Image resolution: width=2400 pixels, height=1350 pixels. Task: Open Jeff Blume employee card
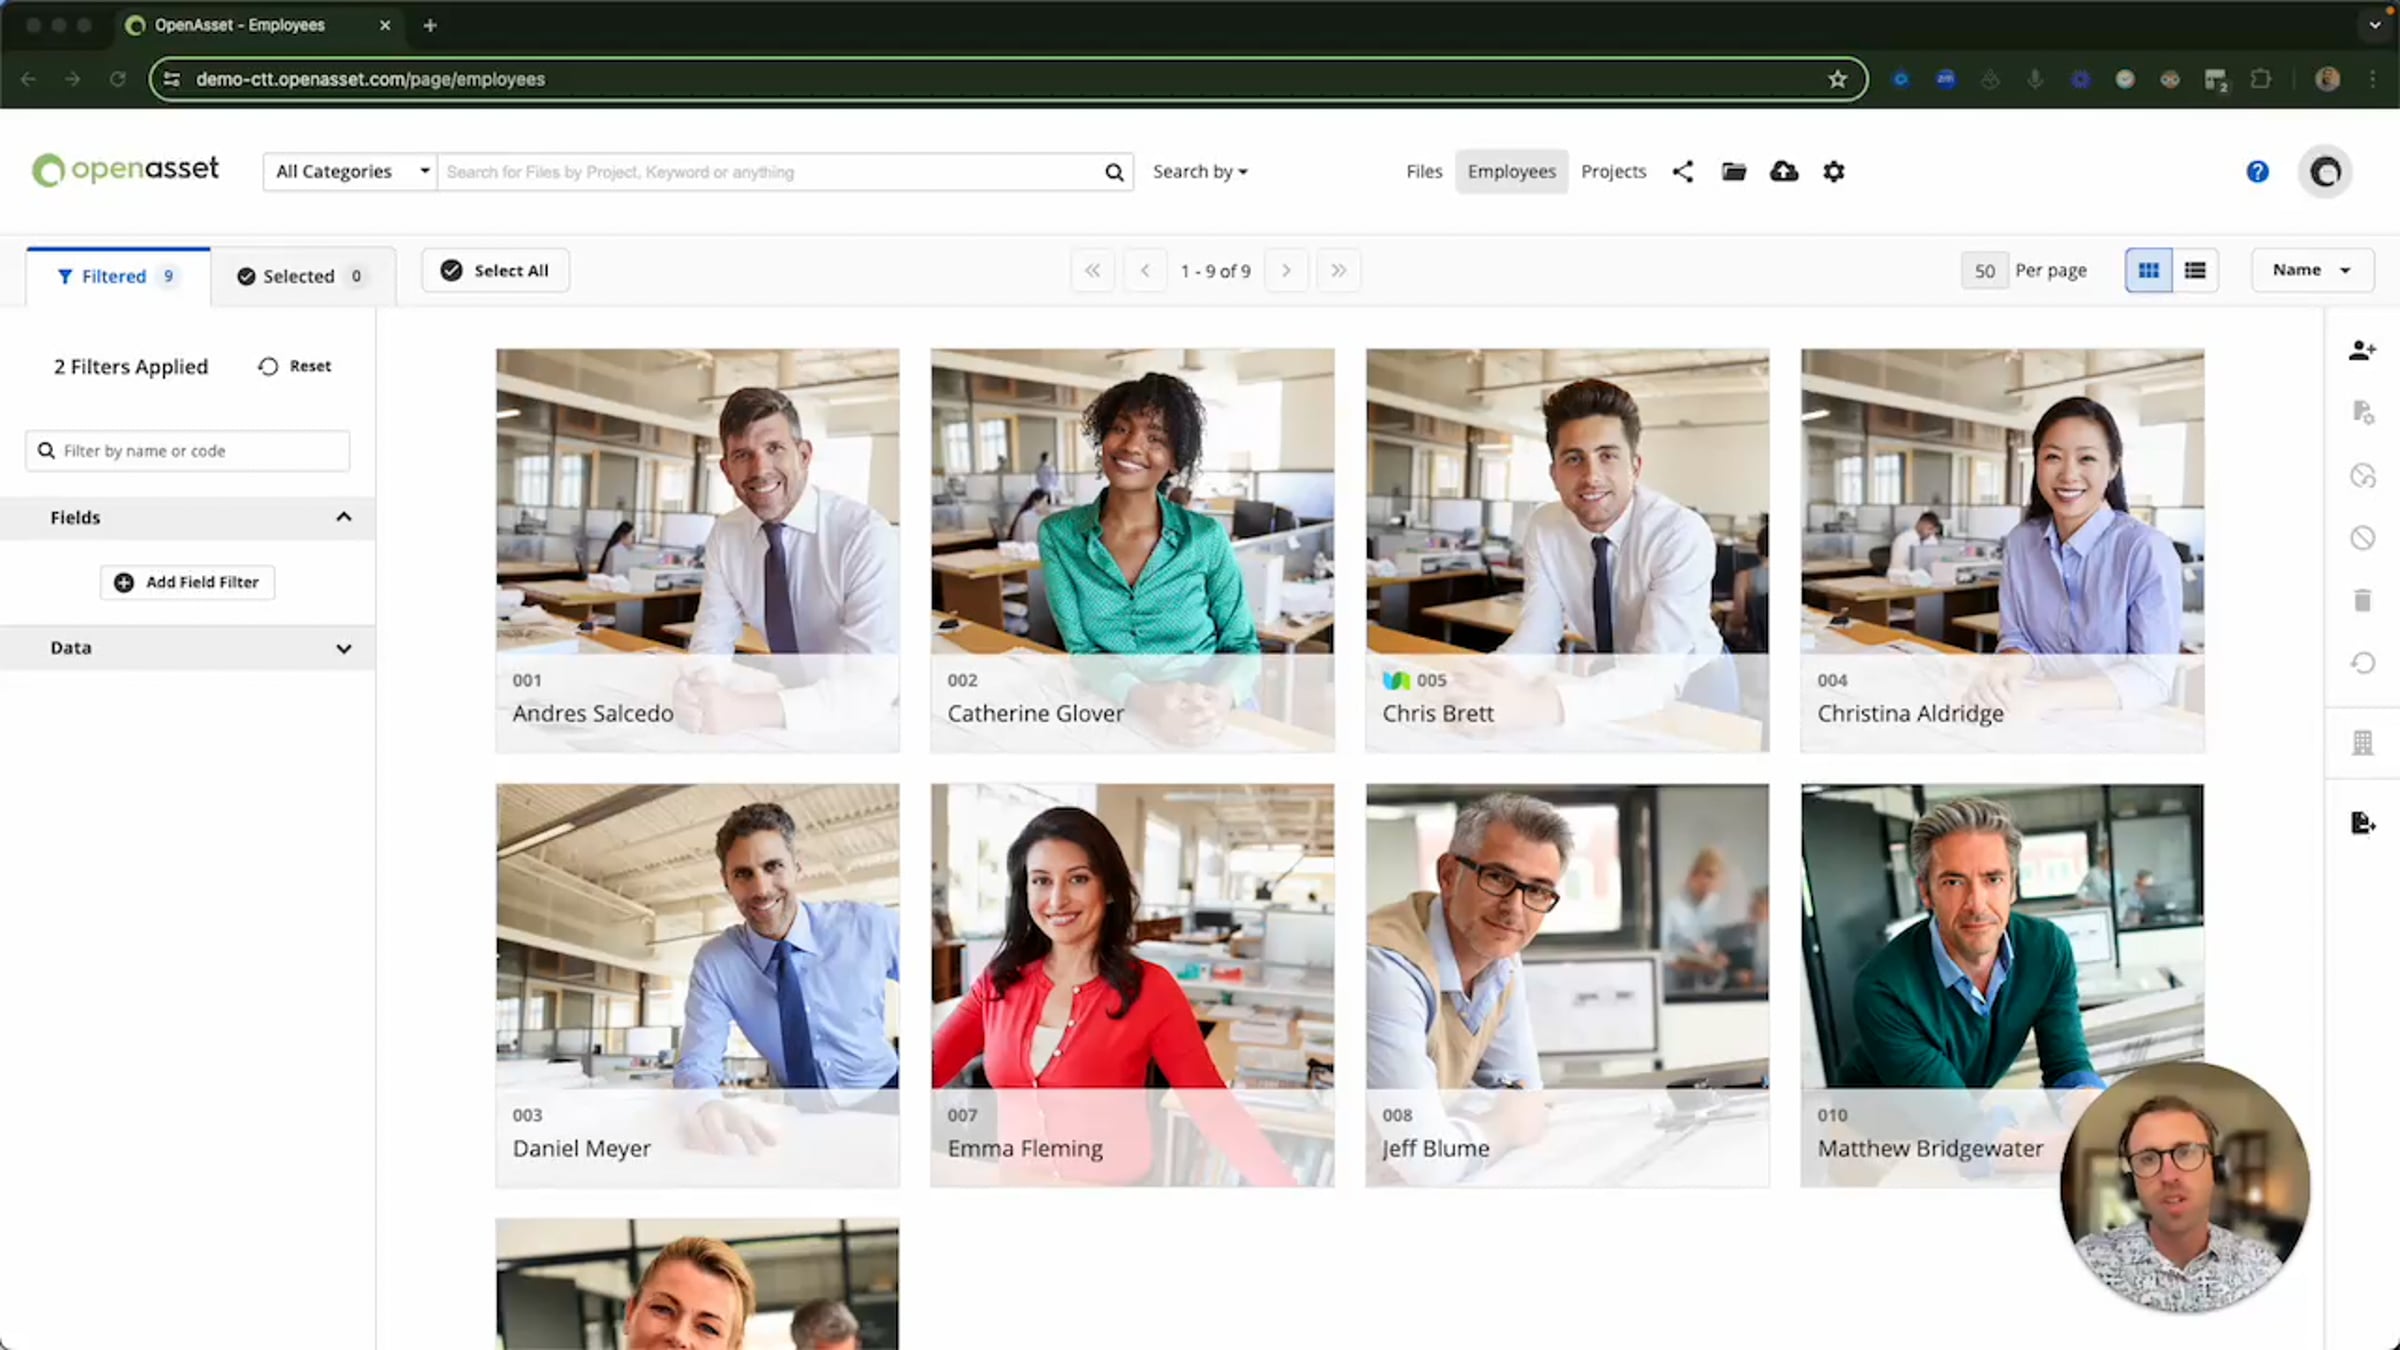pos(1568,985)
